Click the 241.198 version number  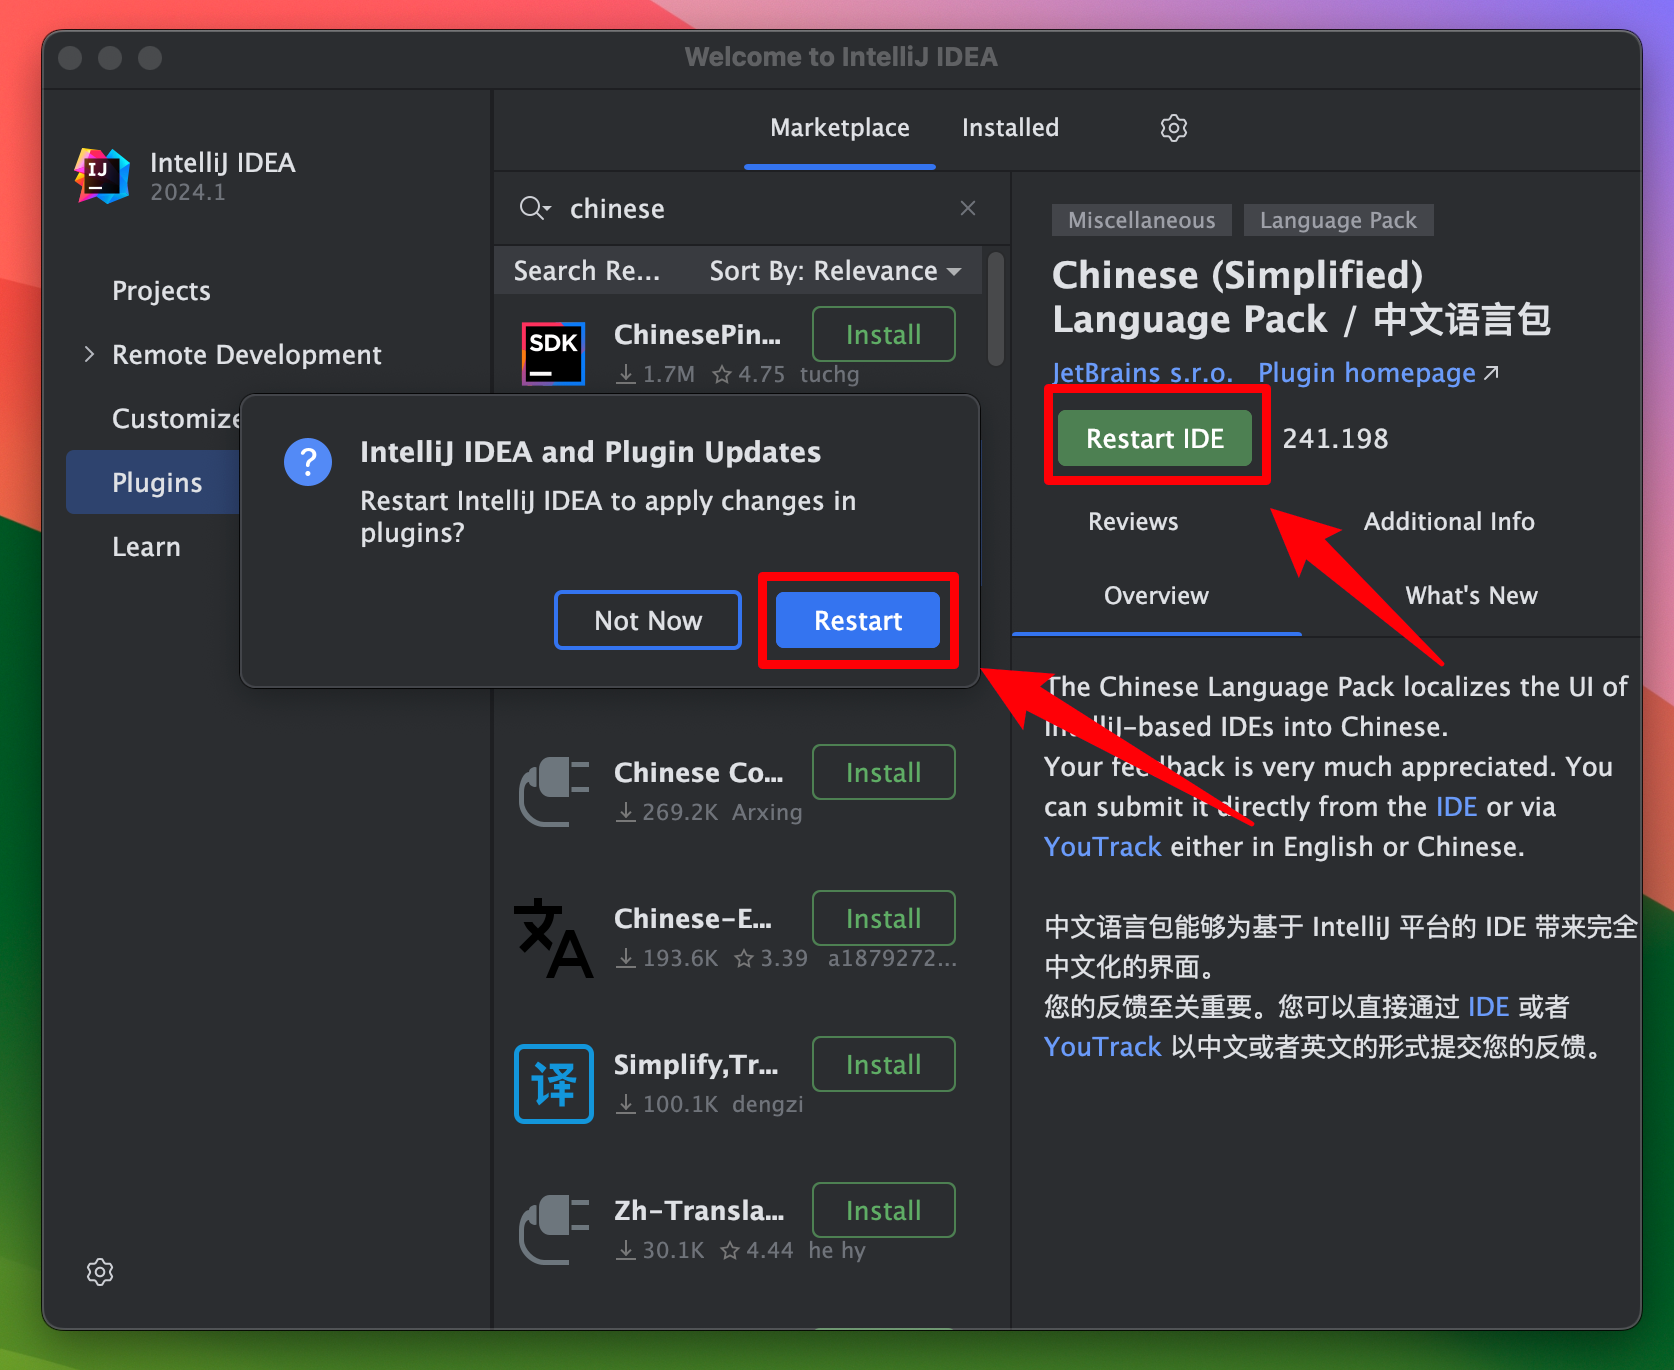[x=1335, y=438]
